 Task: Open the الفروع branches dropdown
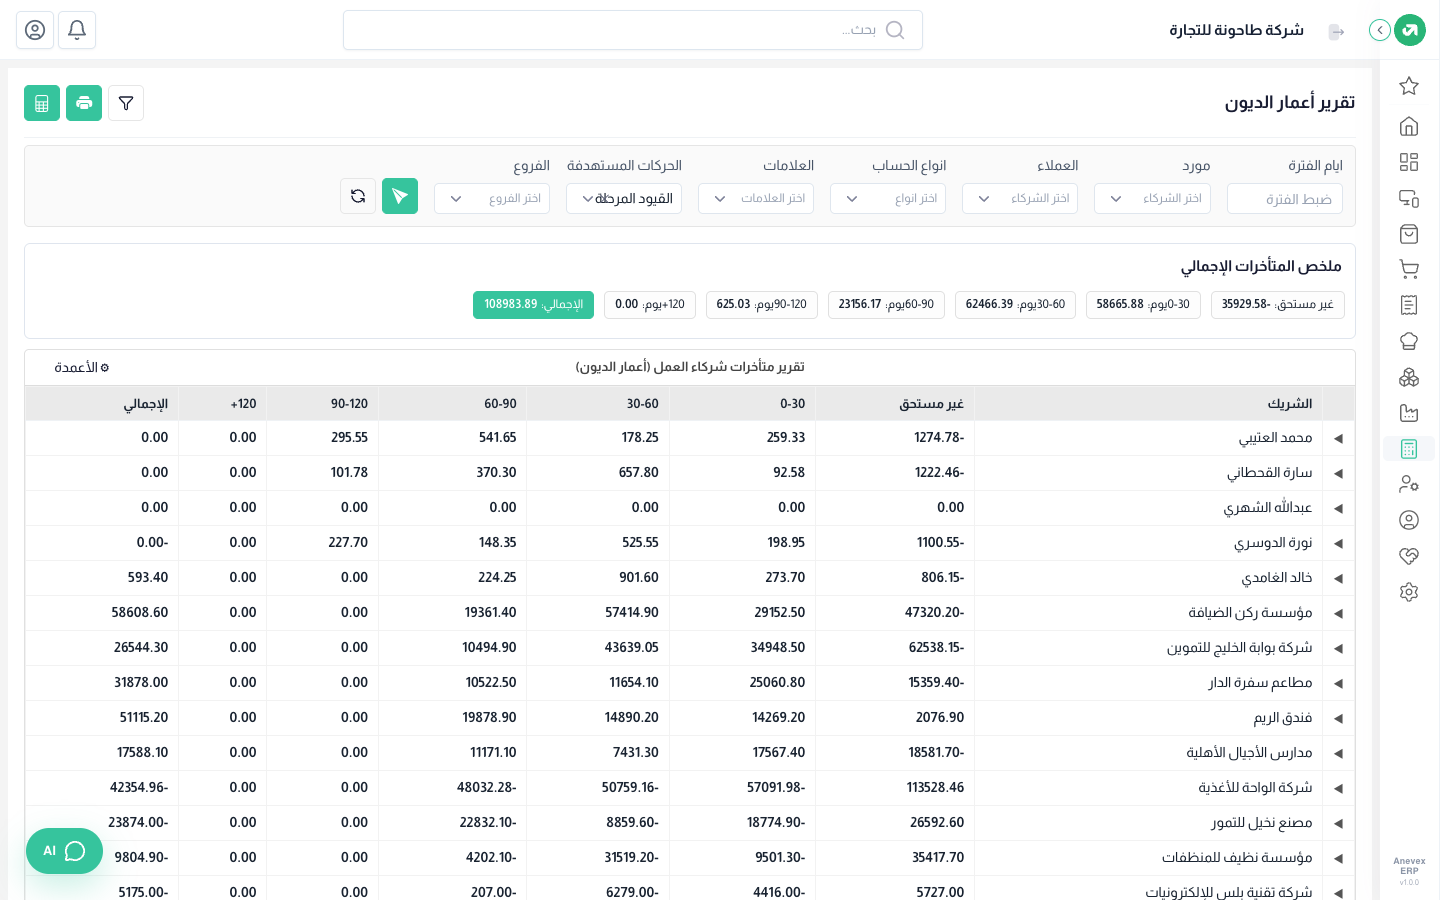(x=492, y=198)
